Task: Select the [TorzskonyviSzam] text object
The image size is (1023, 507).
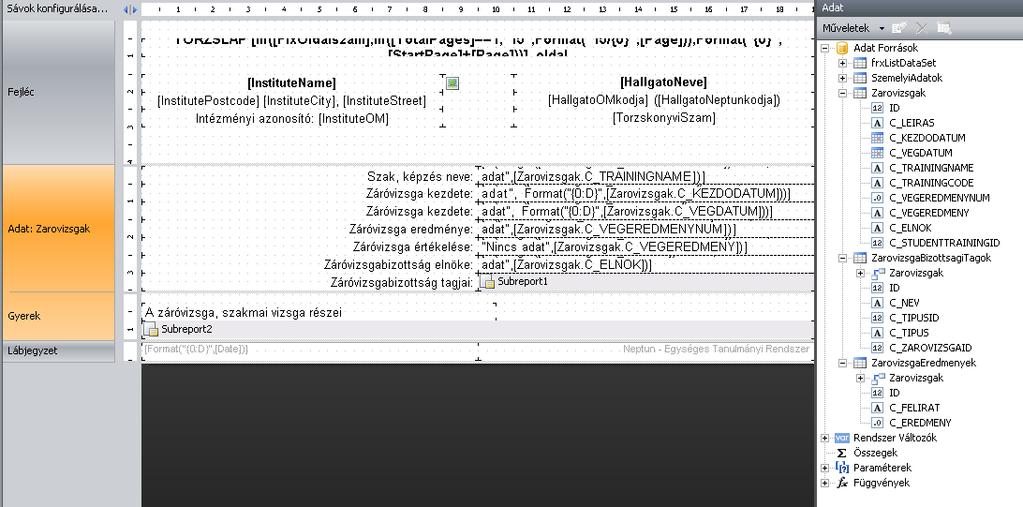Action: click(x=664, y=118)
